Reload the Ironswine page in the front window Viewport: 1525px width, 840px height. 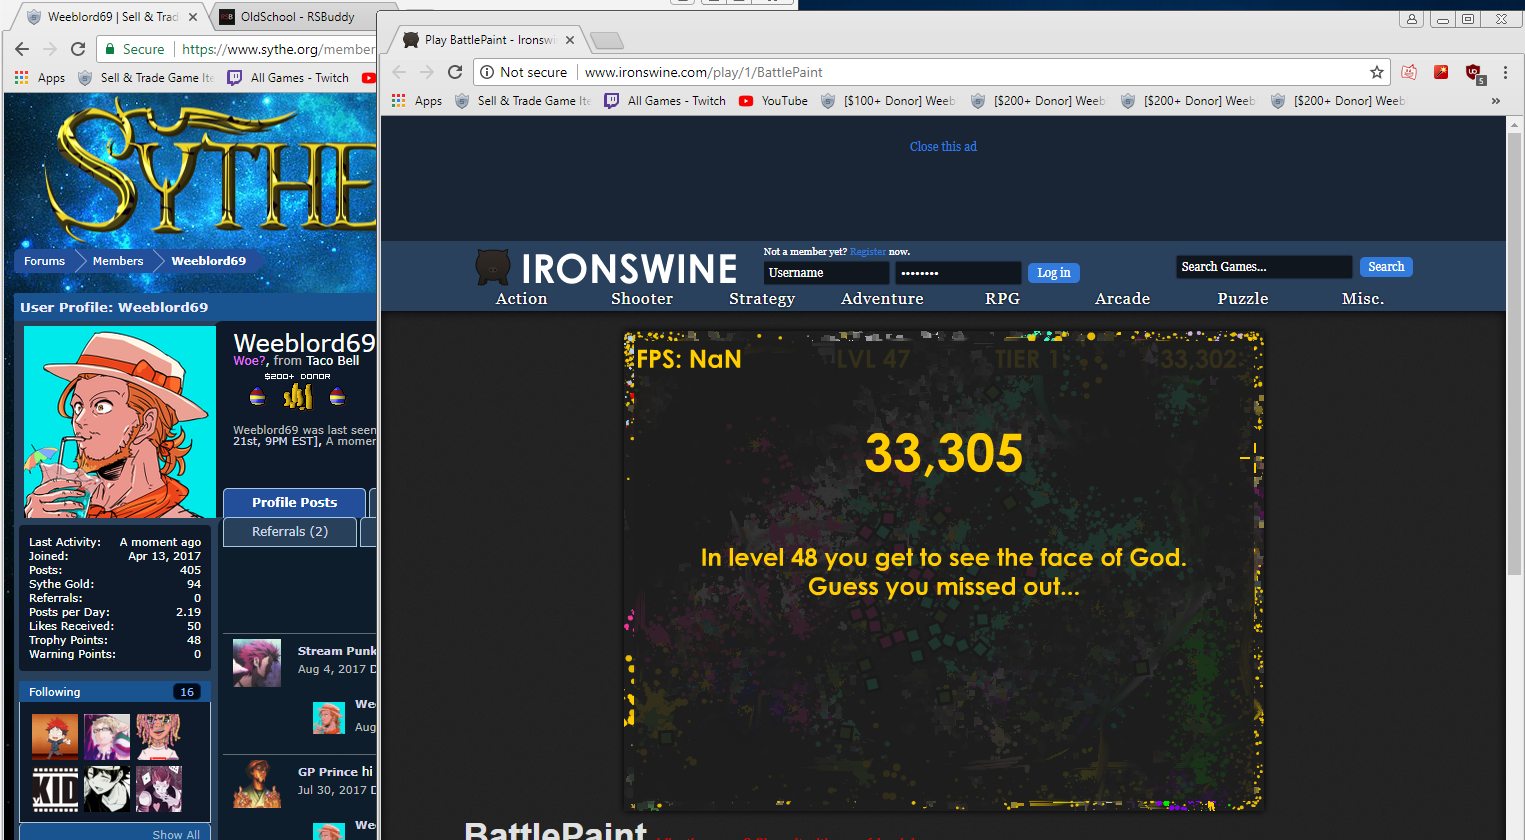click(x=455, y=72)
